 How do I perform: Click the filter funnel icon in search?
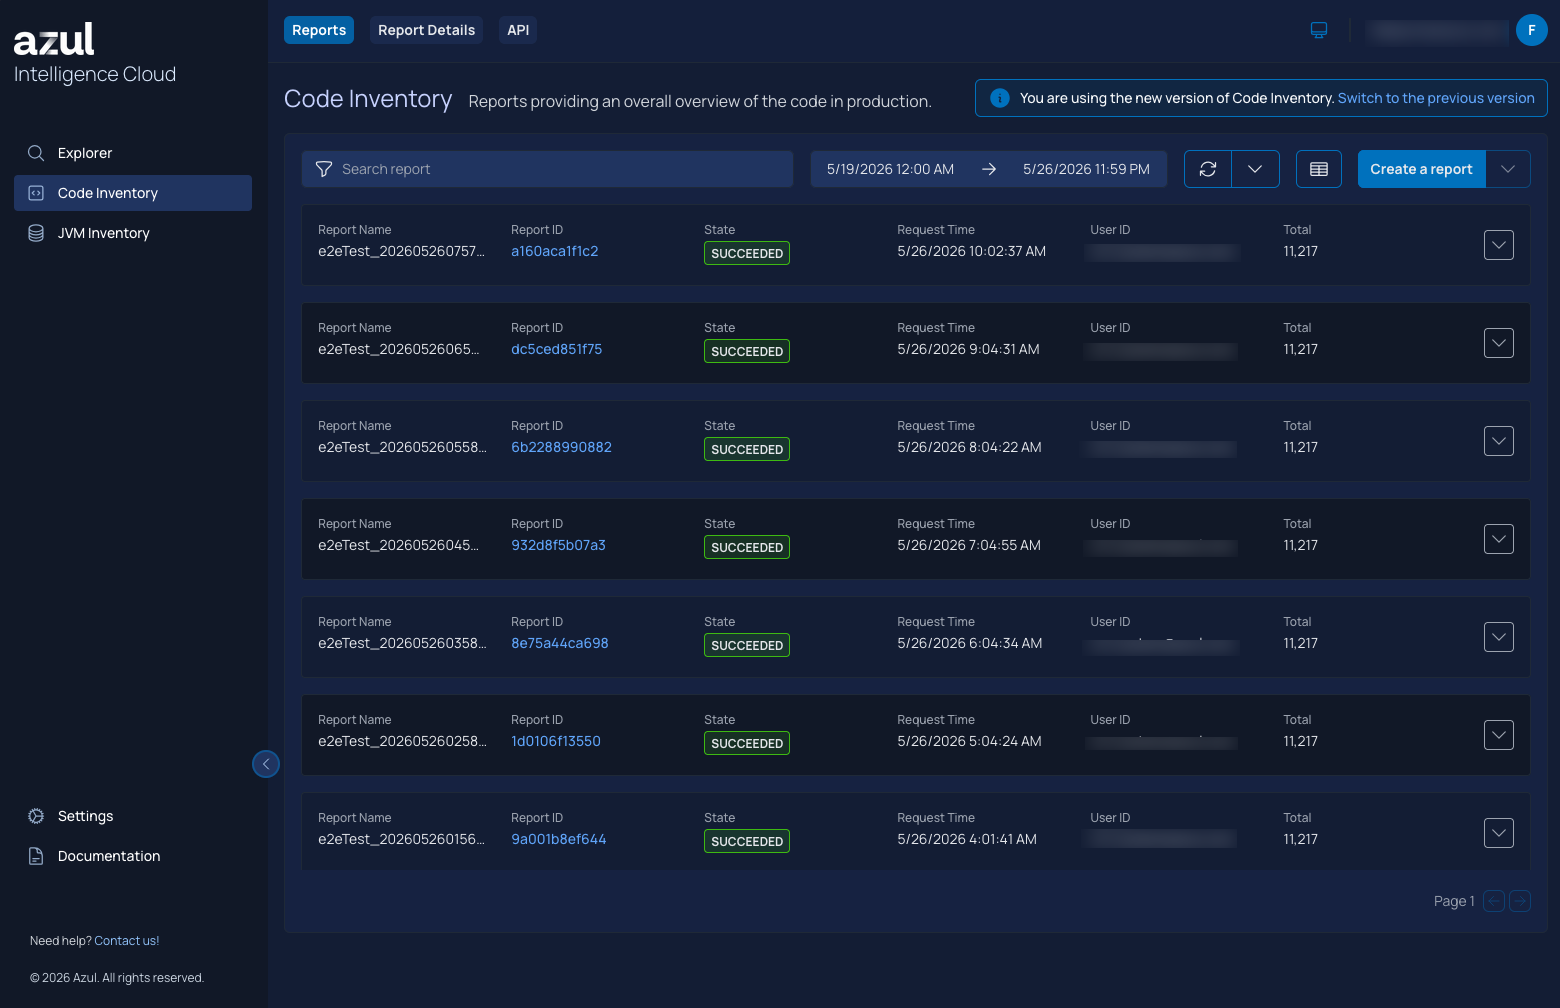click(x=324, y=169)
